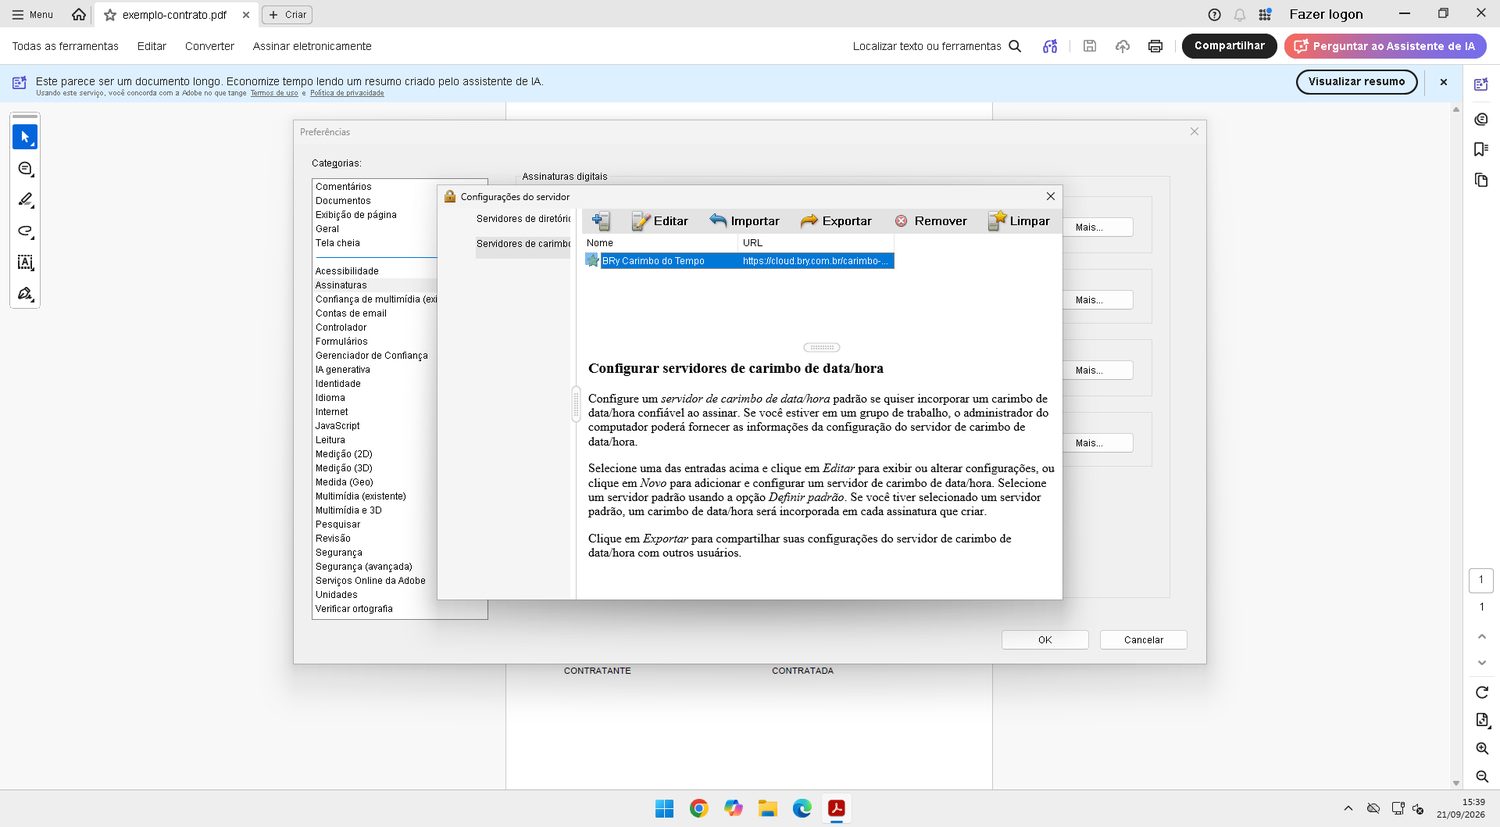Sort servers by the Nome column header

[660, 243]
